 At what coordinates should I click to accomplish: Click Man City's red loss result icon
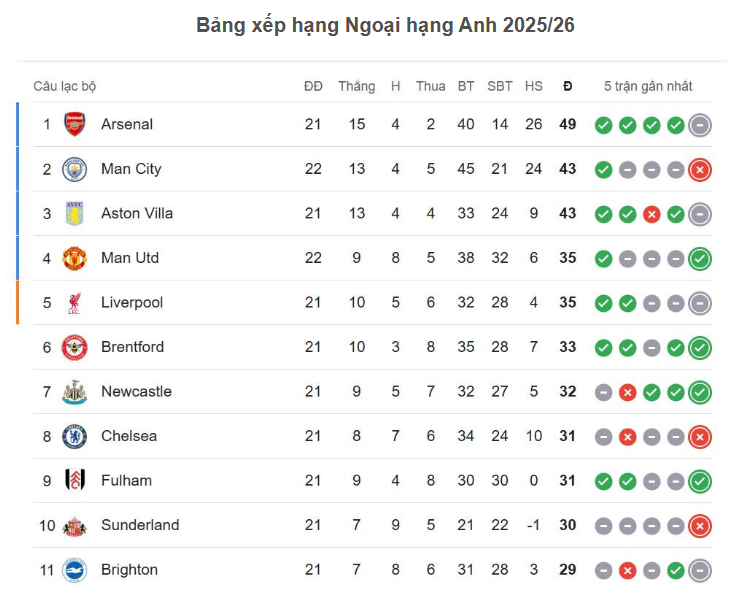(700, 170)
